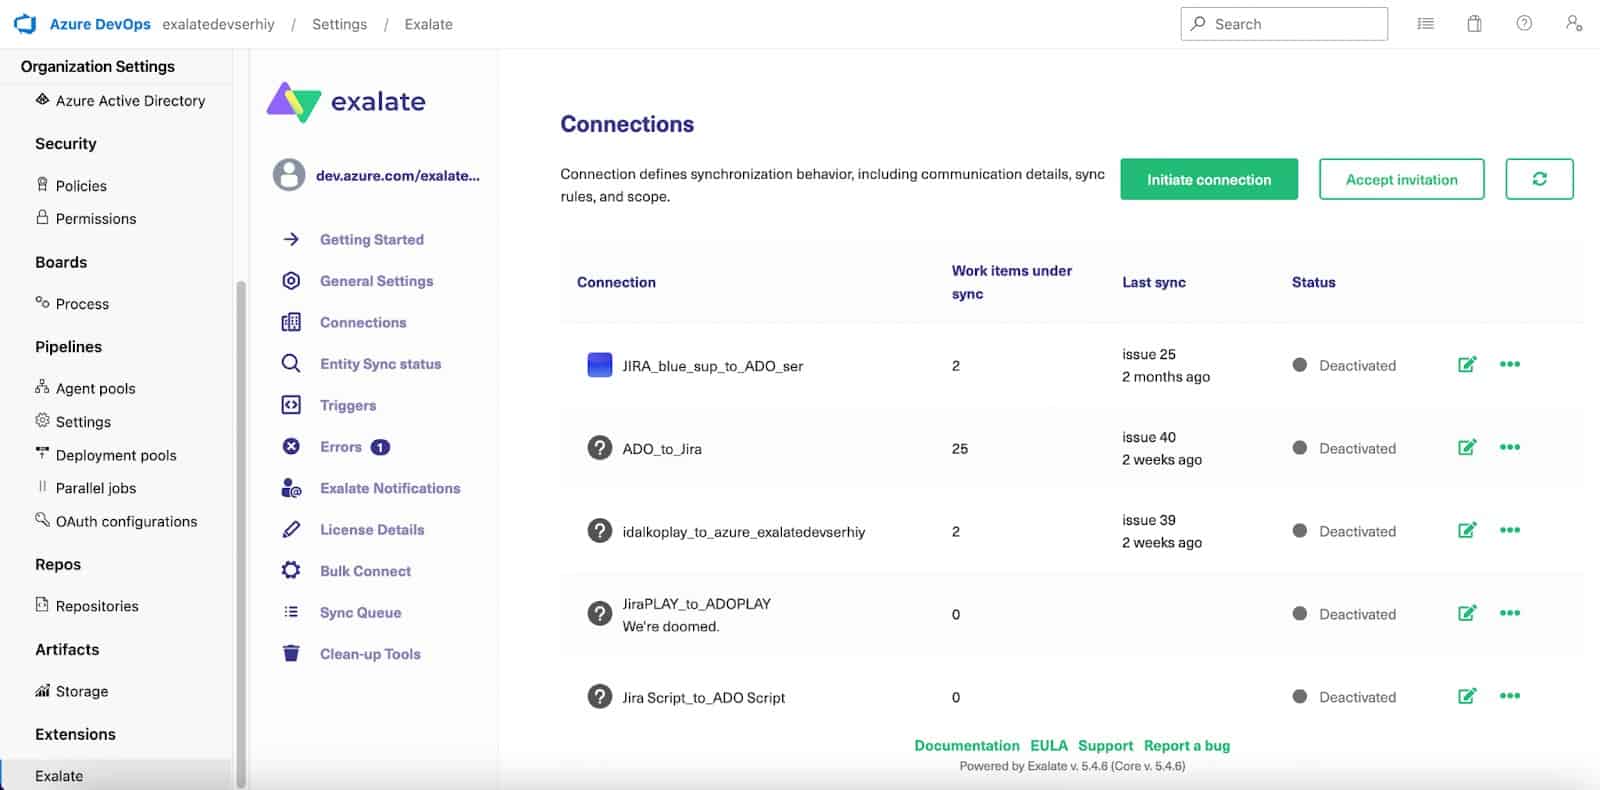The height and width of the screenshot is (790, 1600).
Task: Click the Azure DevOps logo icon
Action: click(x=25, y=24)
